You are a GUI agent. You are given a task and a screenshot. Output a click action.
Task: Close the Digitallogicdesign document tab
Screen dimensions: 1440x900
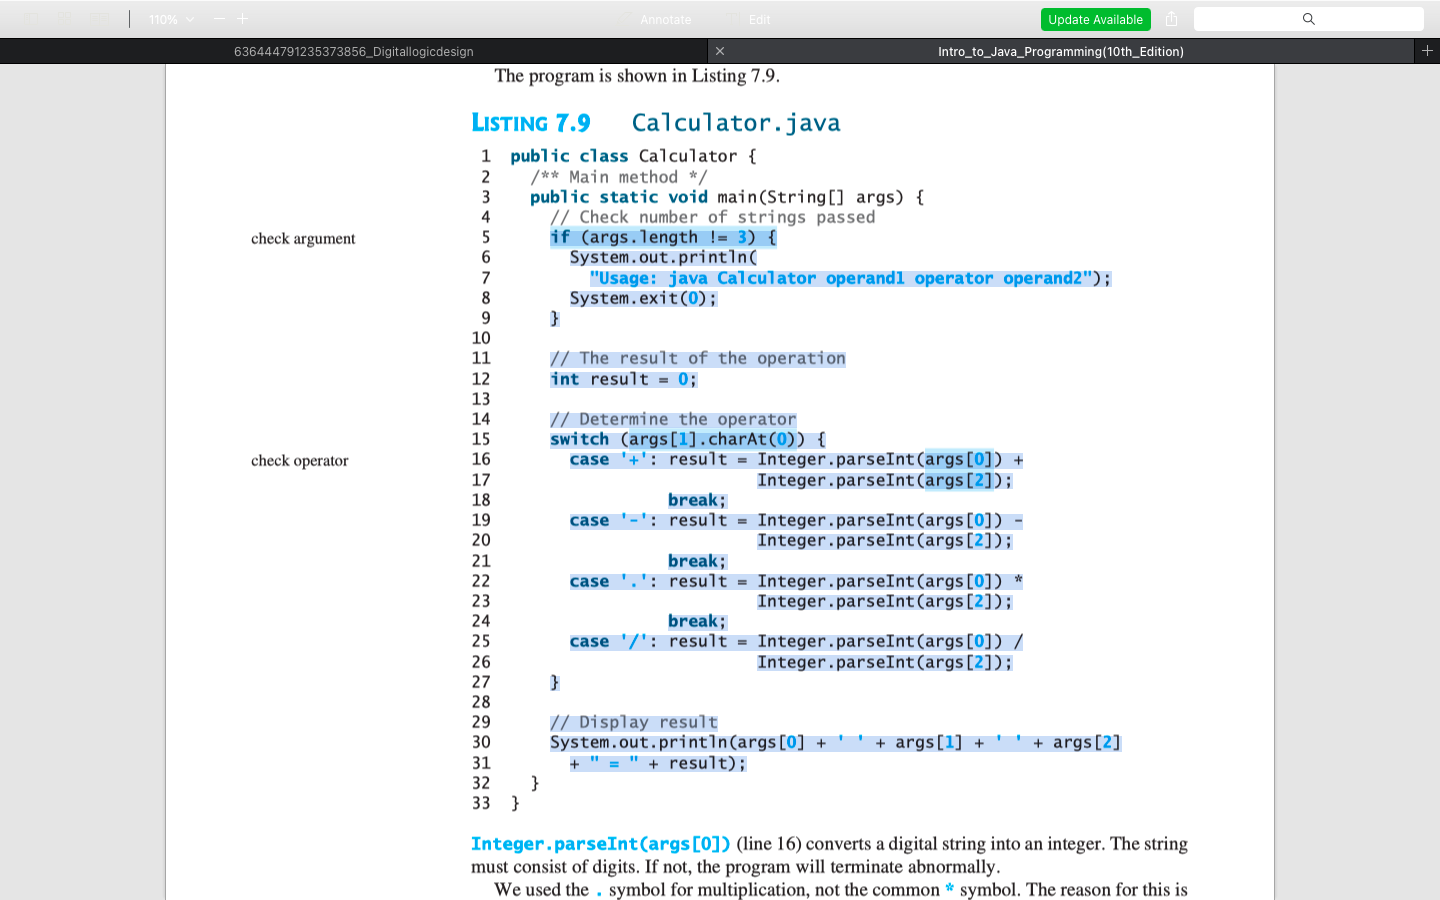pos(719,51)
